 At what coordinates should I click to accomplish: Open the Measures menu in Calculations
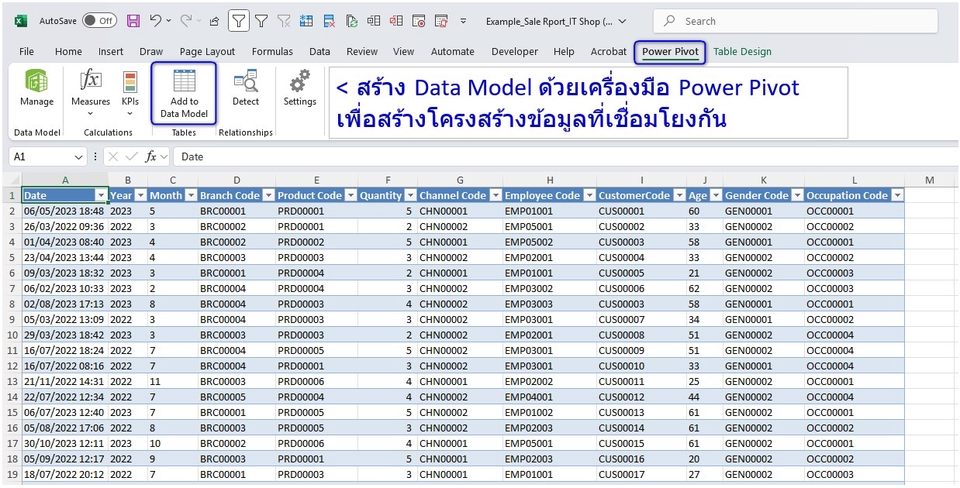click(x=91, y=94)
